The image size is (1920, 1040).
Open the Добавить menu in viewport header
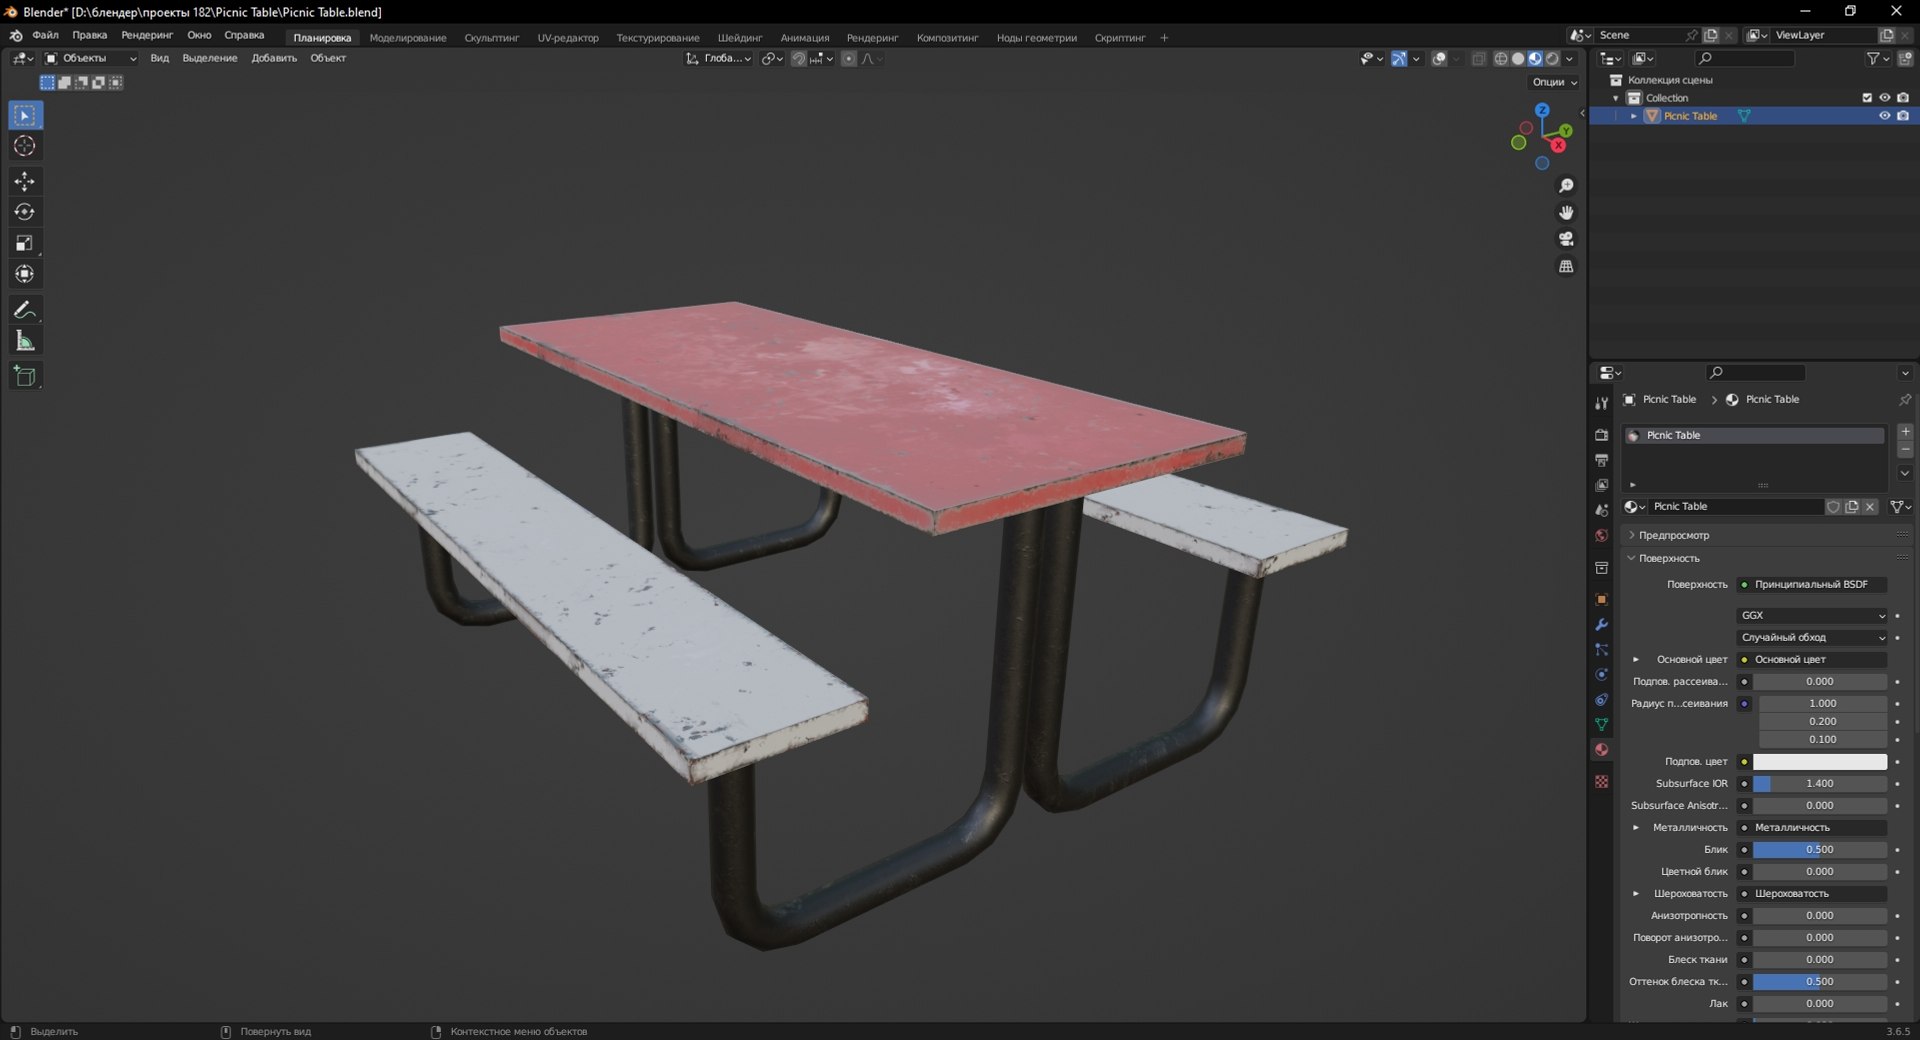[x=274, y=59]
